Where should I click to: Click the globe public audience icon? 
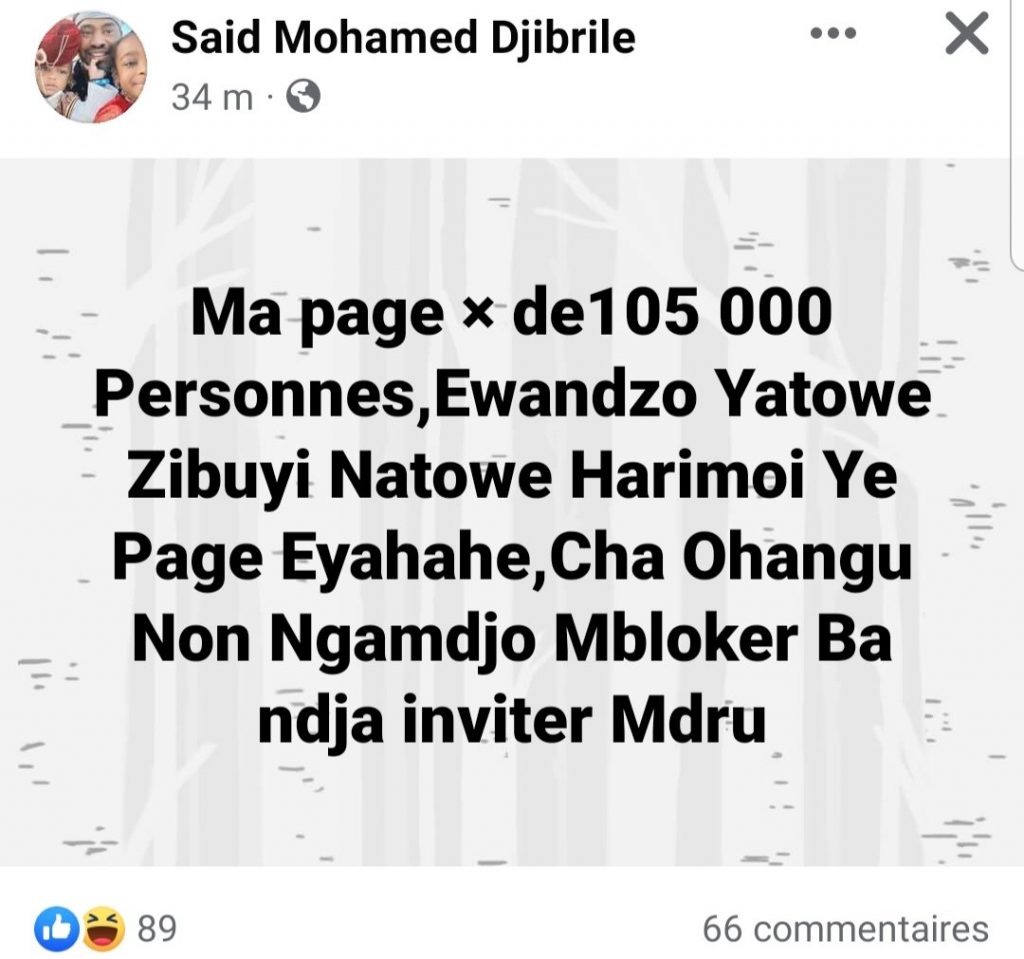coord(304,96)
